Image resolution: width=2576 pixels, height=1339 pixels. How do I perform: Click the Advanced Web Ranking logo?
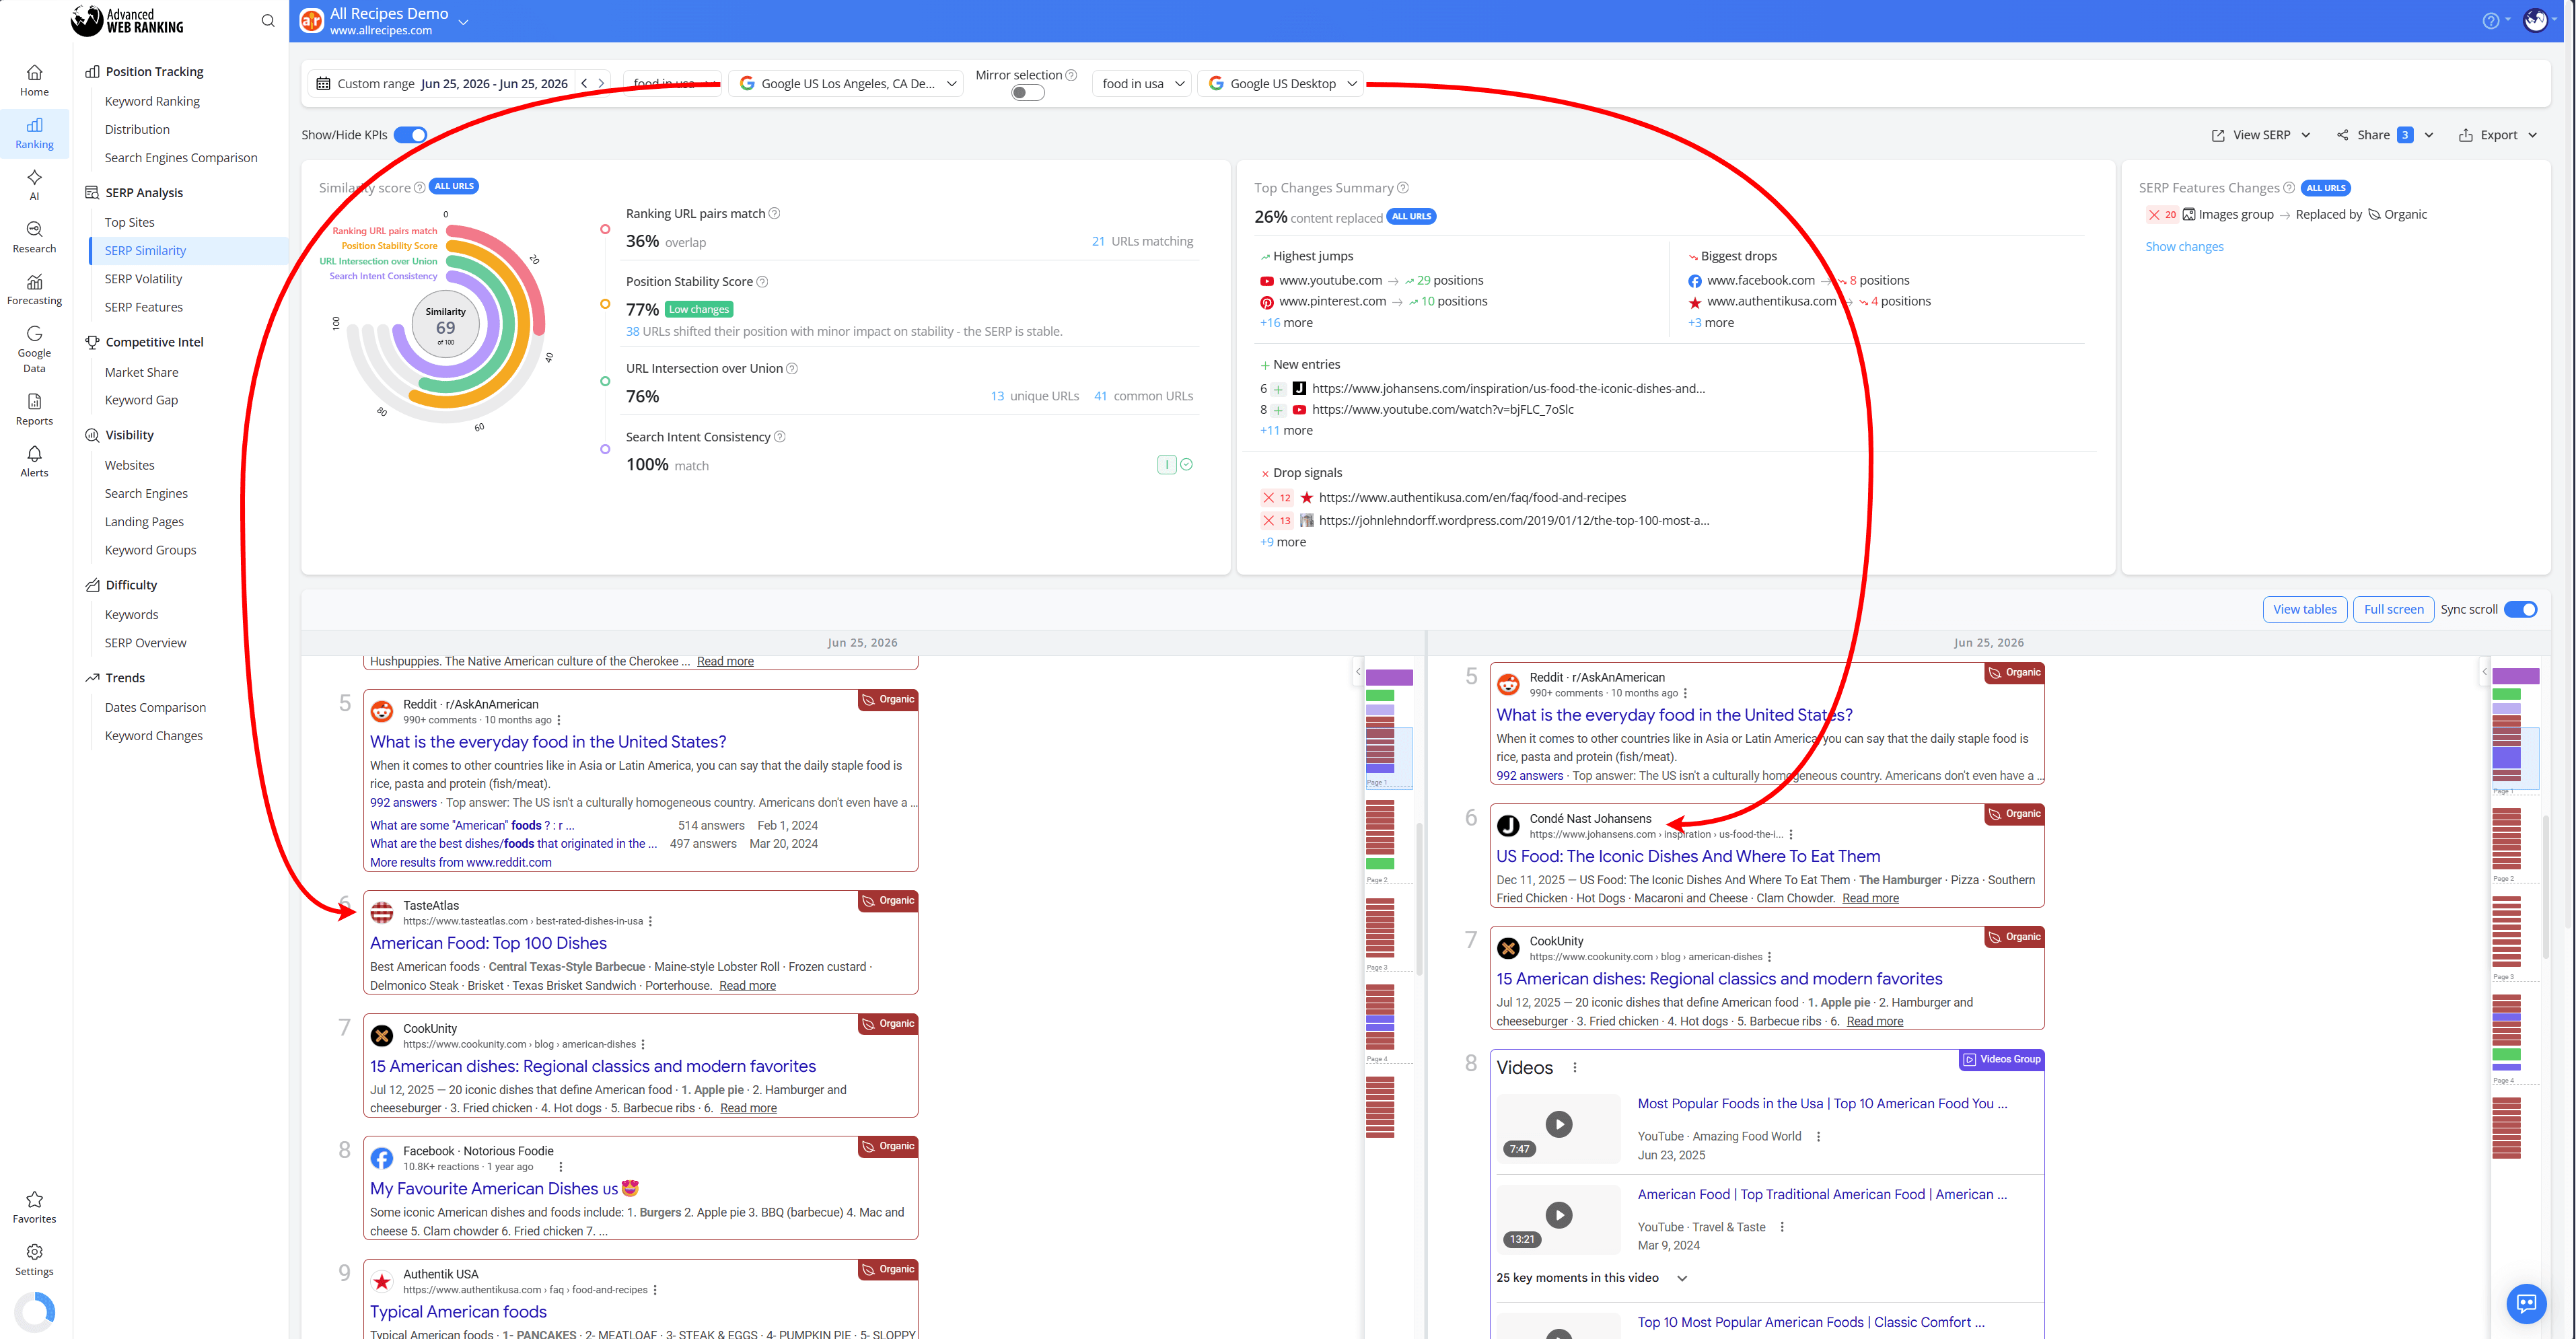coord(127,21)
